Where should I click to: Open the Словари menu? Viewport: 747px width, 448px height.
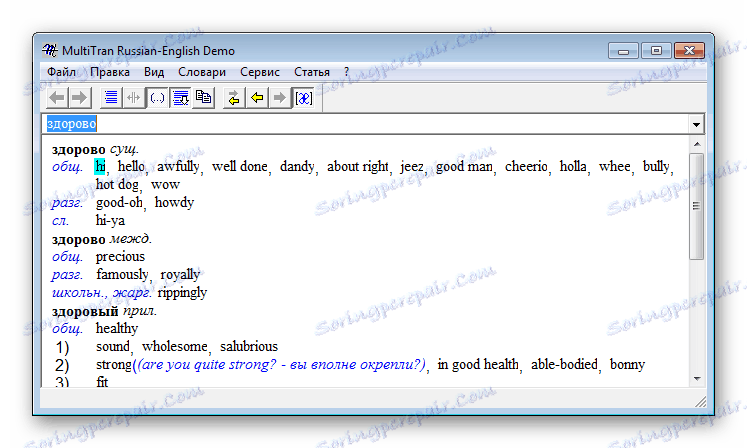(202, 72)
